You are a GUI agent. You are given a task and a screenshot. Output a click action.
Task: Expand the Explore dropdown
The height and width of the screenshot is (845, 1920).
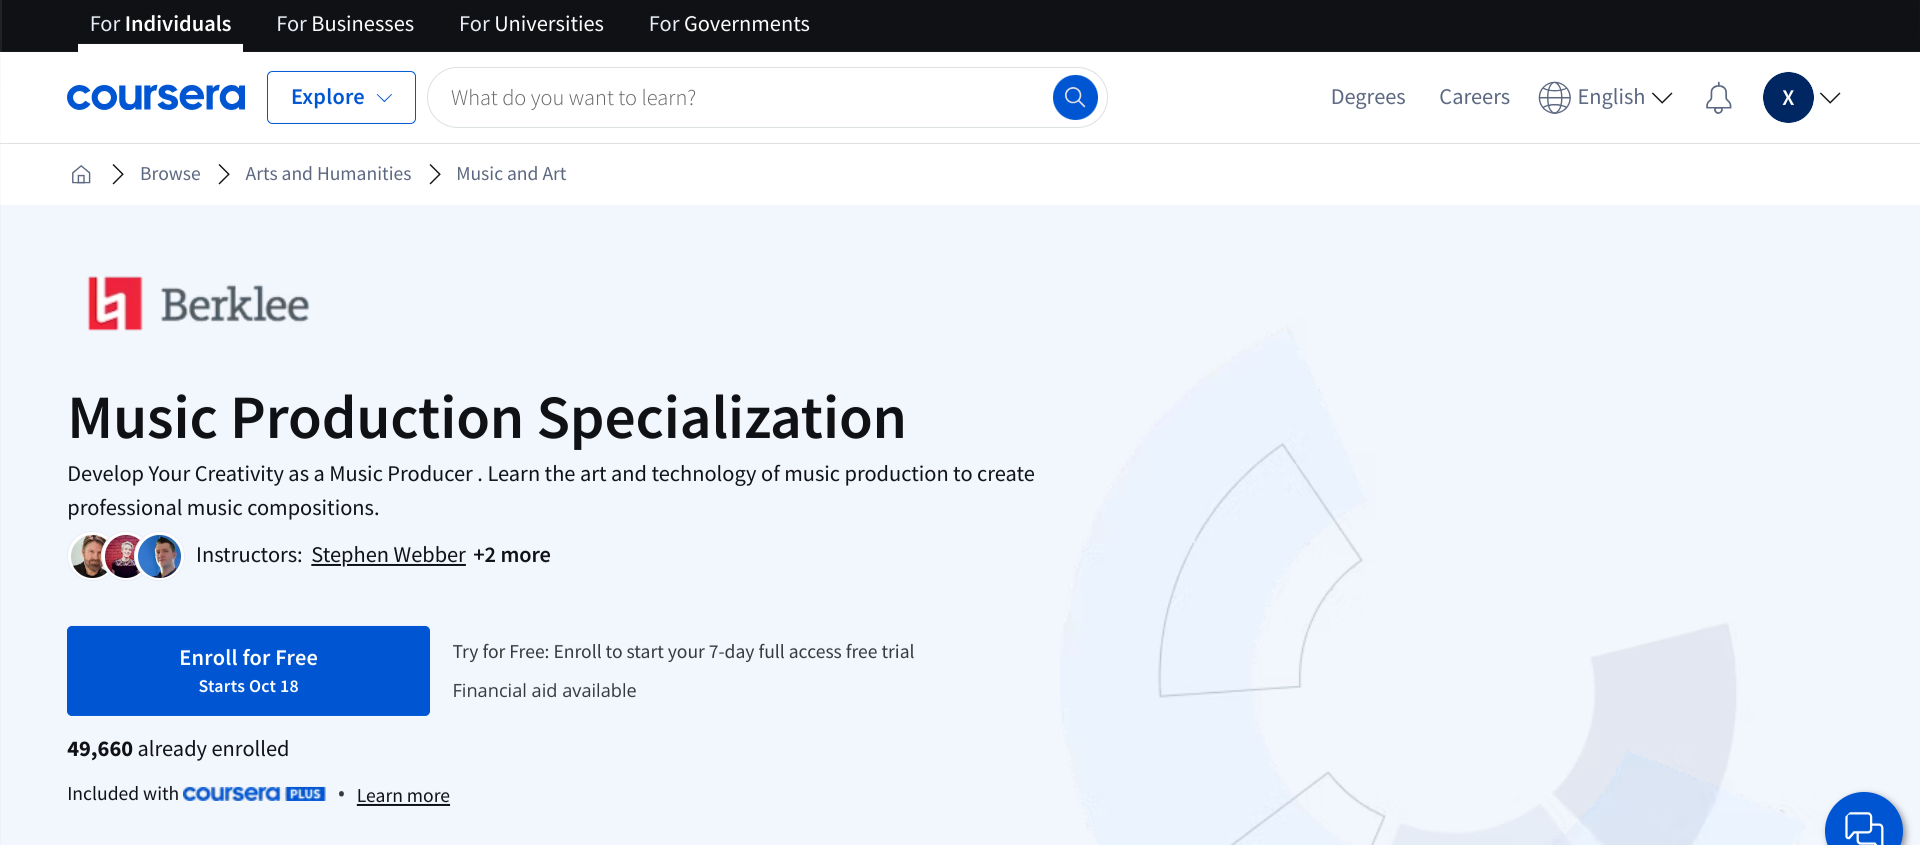[341, 97]
